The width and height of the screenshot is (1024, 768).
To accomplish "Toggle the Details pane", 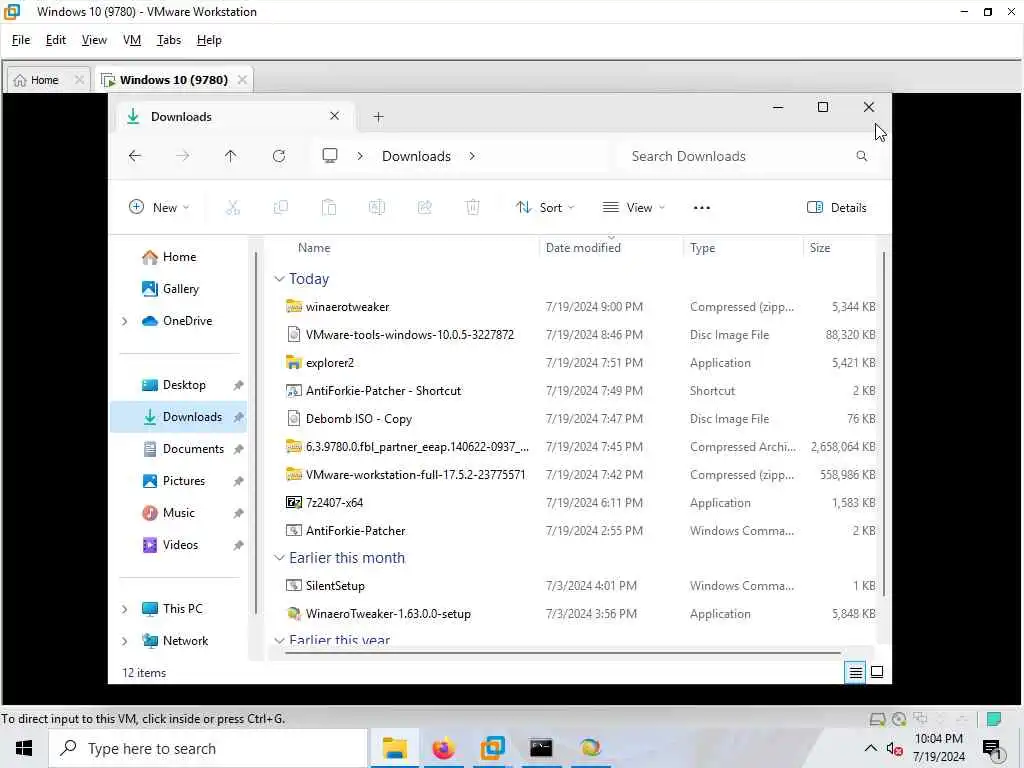I will point(837,208).
